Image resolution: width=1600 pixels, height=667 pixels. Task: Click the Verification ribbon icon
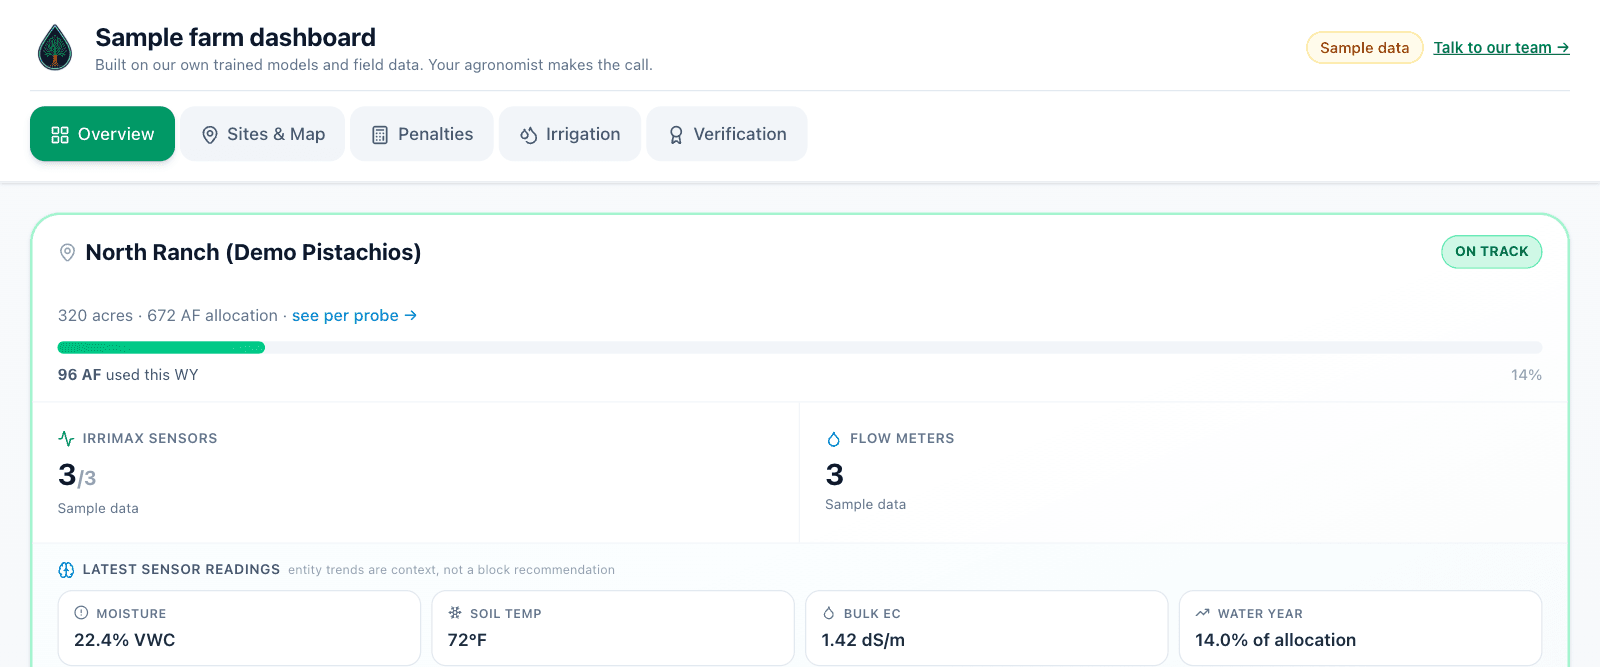(676, 135)
